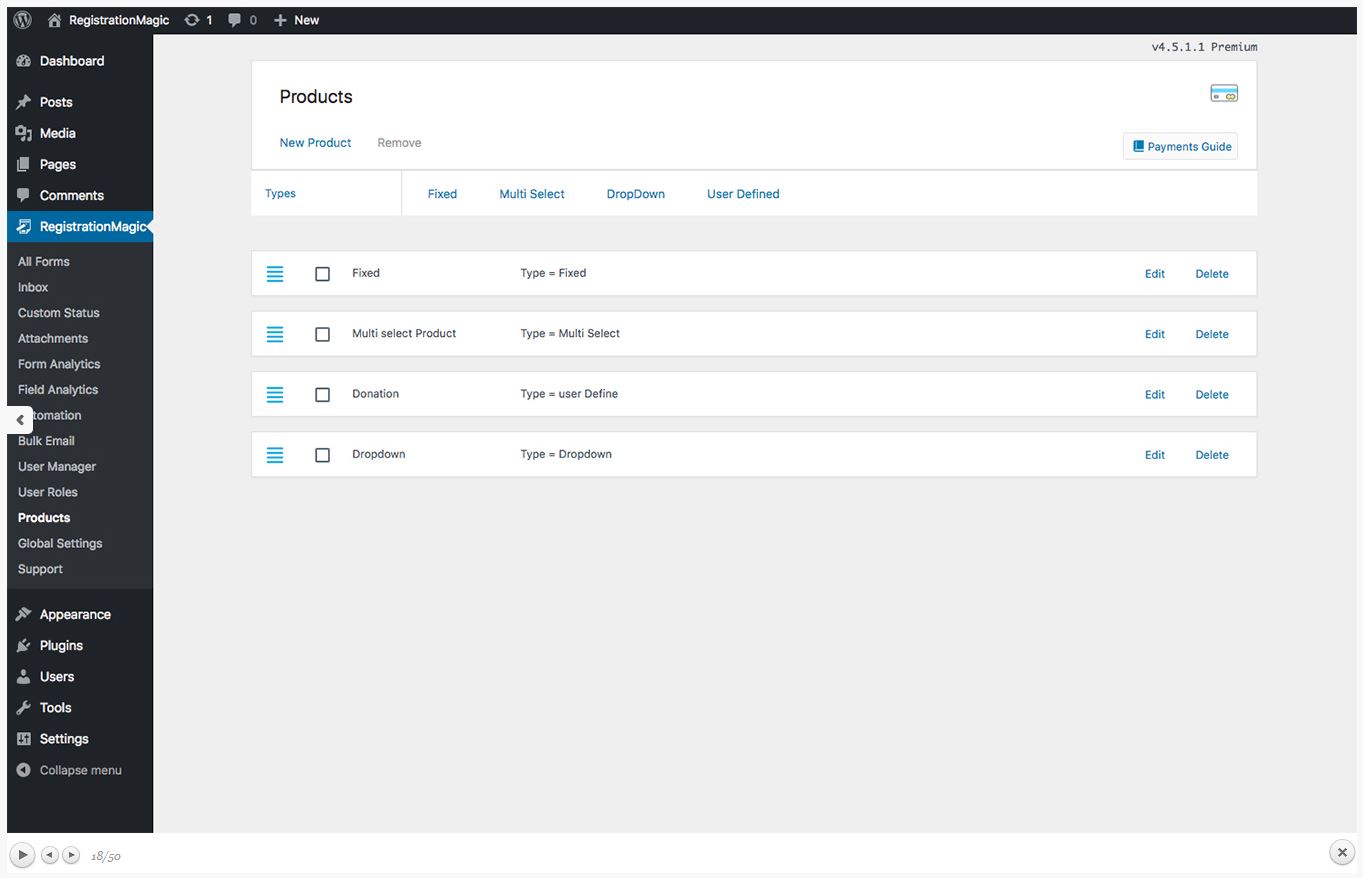Click drag handle icon of Donation row

[x=275, y=395]
